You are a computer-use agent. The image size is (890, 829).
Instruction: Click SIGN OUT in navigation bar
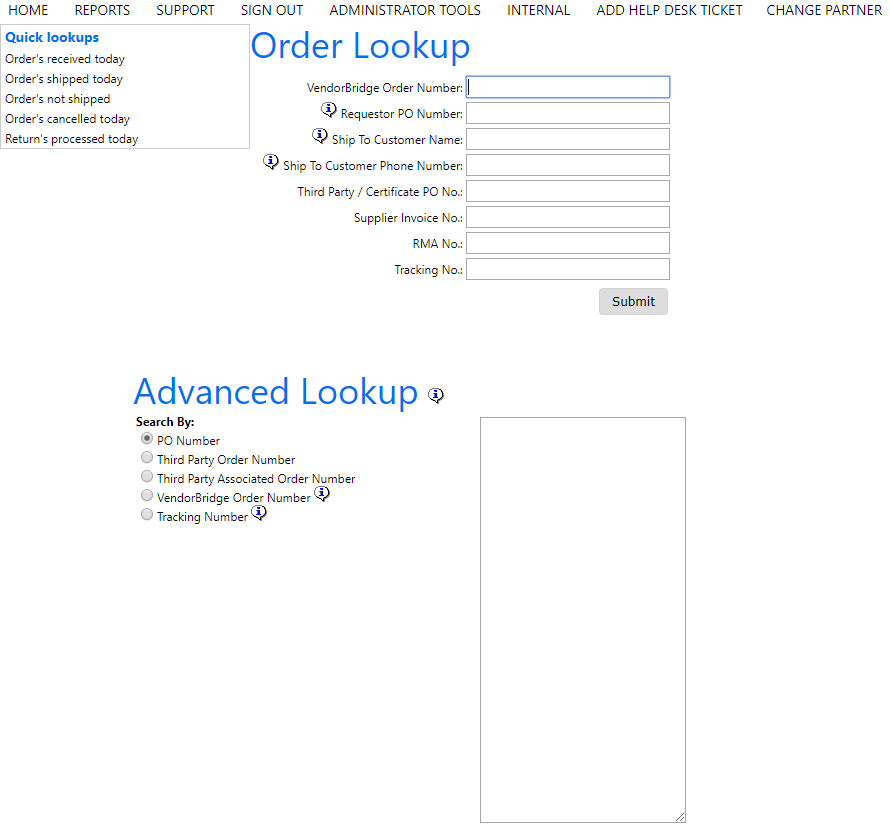272,10
